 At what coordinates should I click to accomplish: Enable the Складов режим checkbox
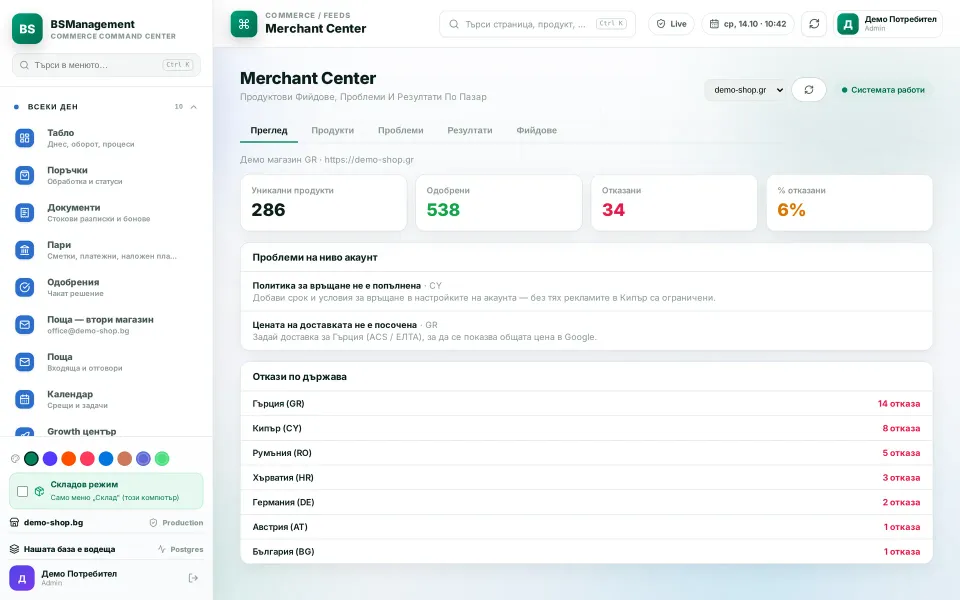tap(23, 491)
